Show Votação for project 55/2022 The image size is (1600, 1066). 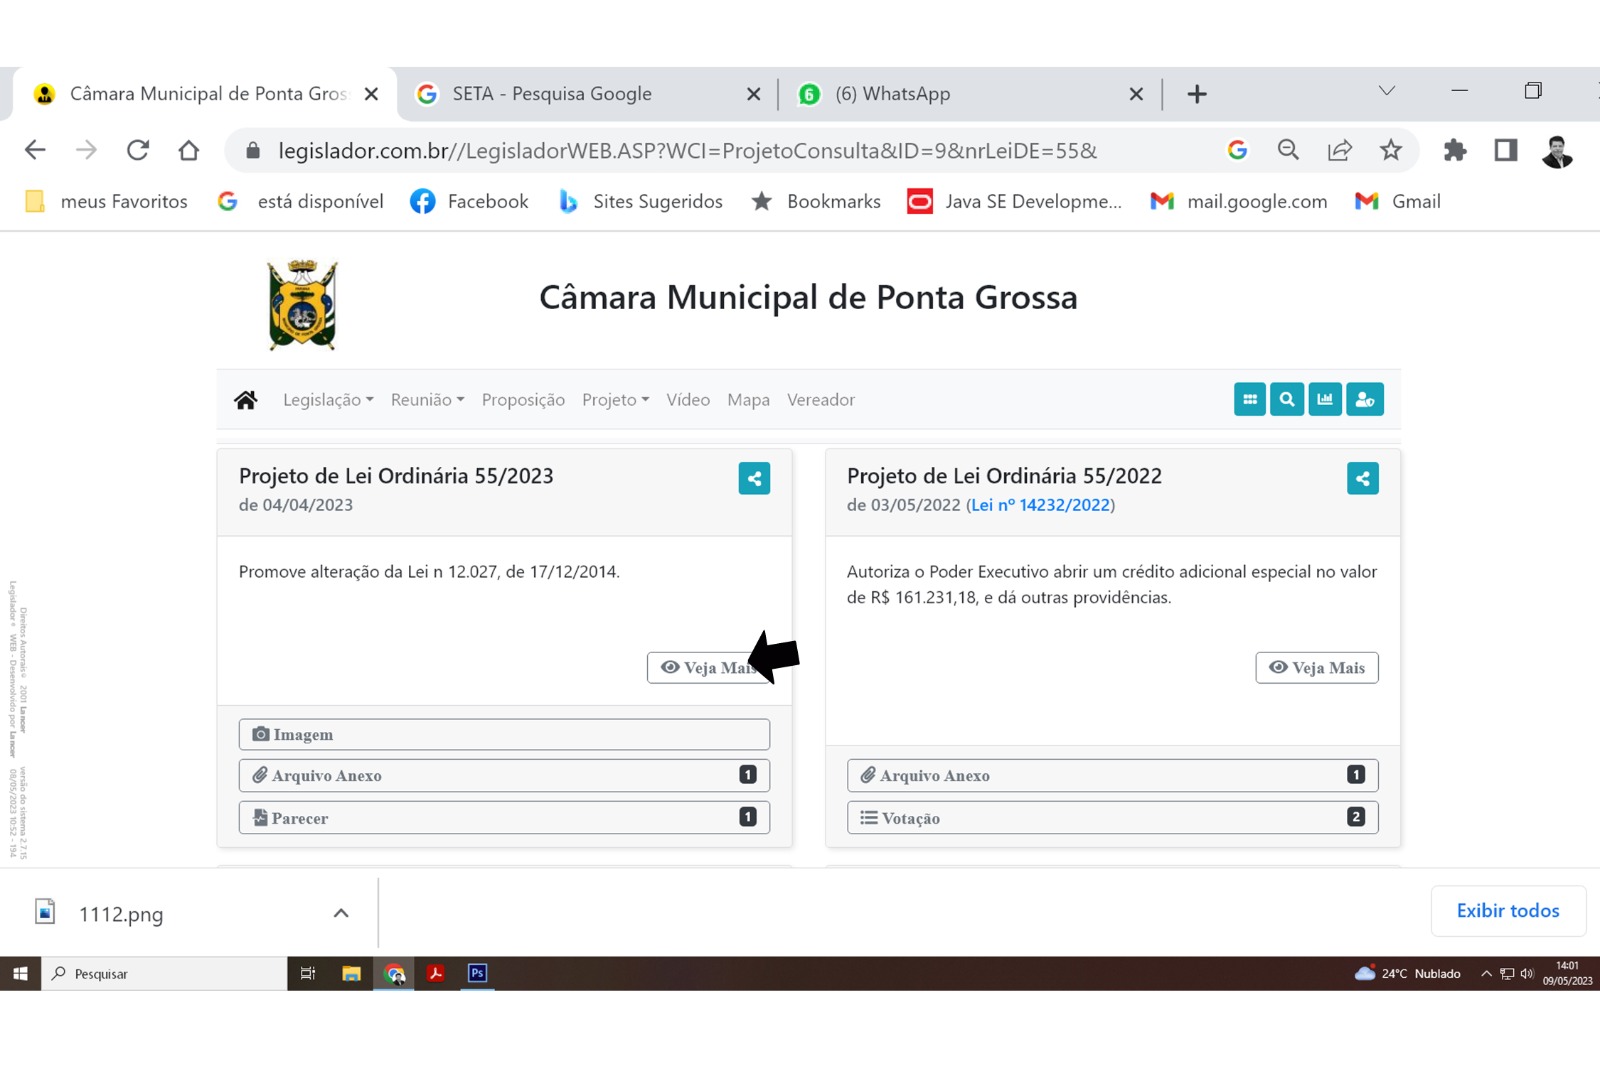pos(1111,817)
